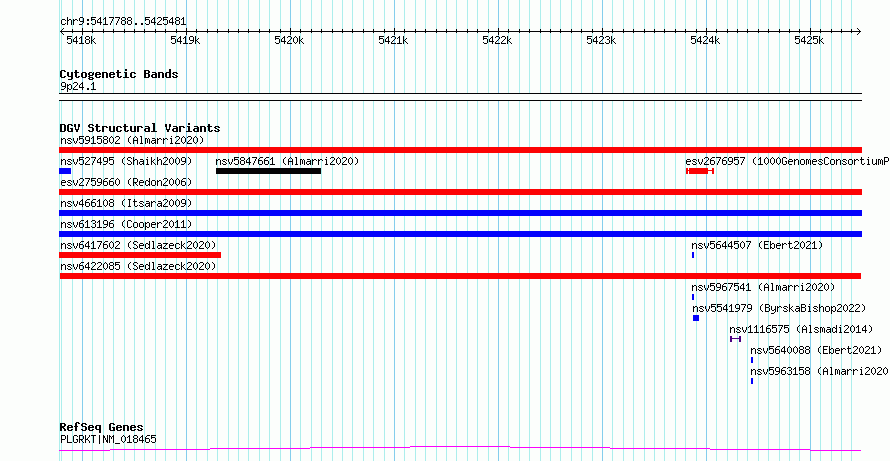This screenshot has height=461, width=890.
Task: Click the nsv527495 (Shaikh2009) label
Action: click(126, 161)
